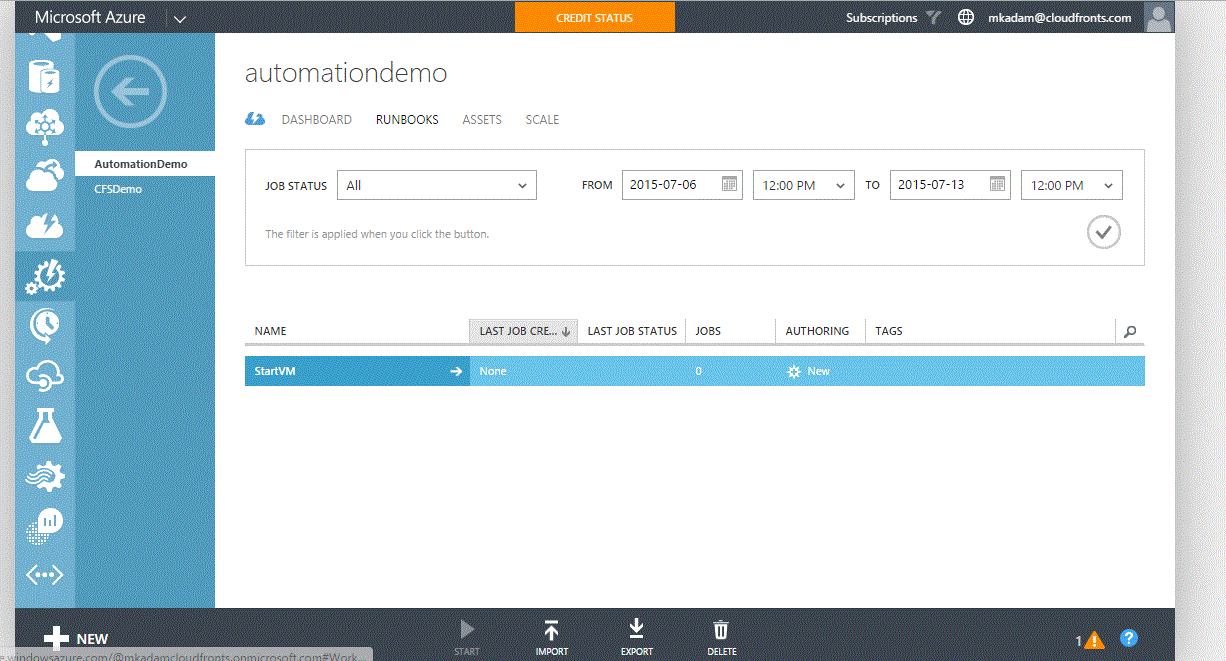The height and width of the screenshot is (661, 1226).
Task: Select the StartVM runbook name
Action: point(275,371)
